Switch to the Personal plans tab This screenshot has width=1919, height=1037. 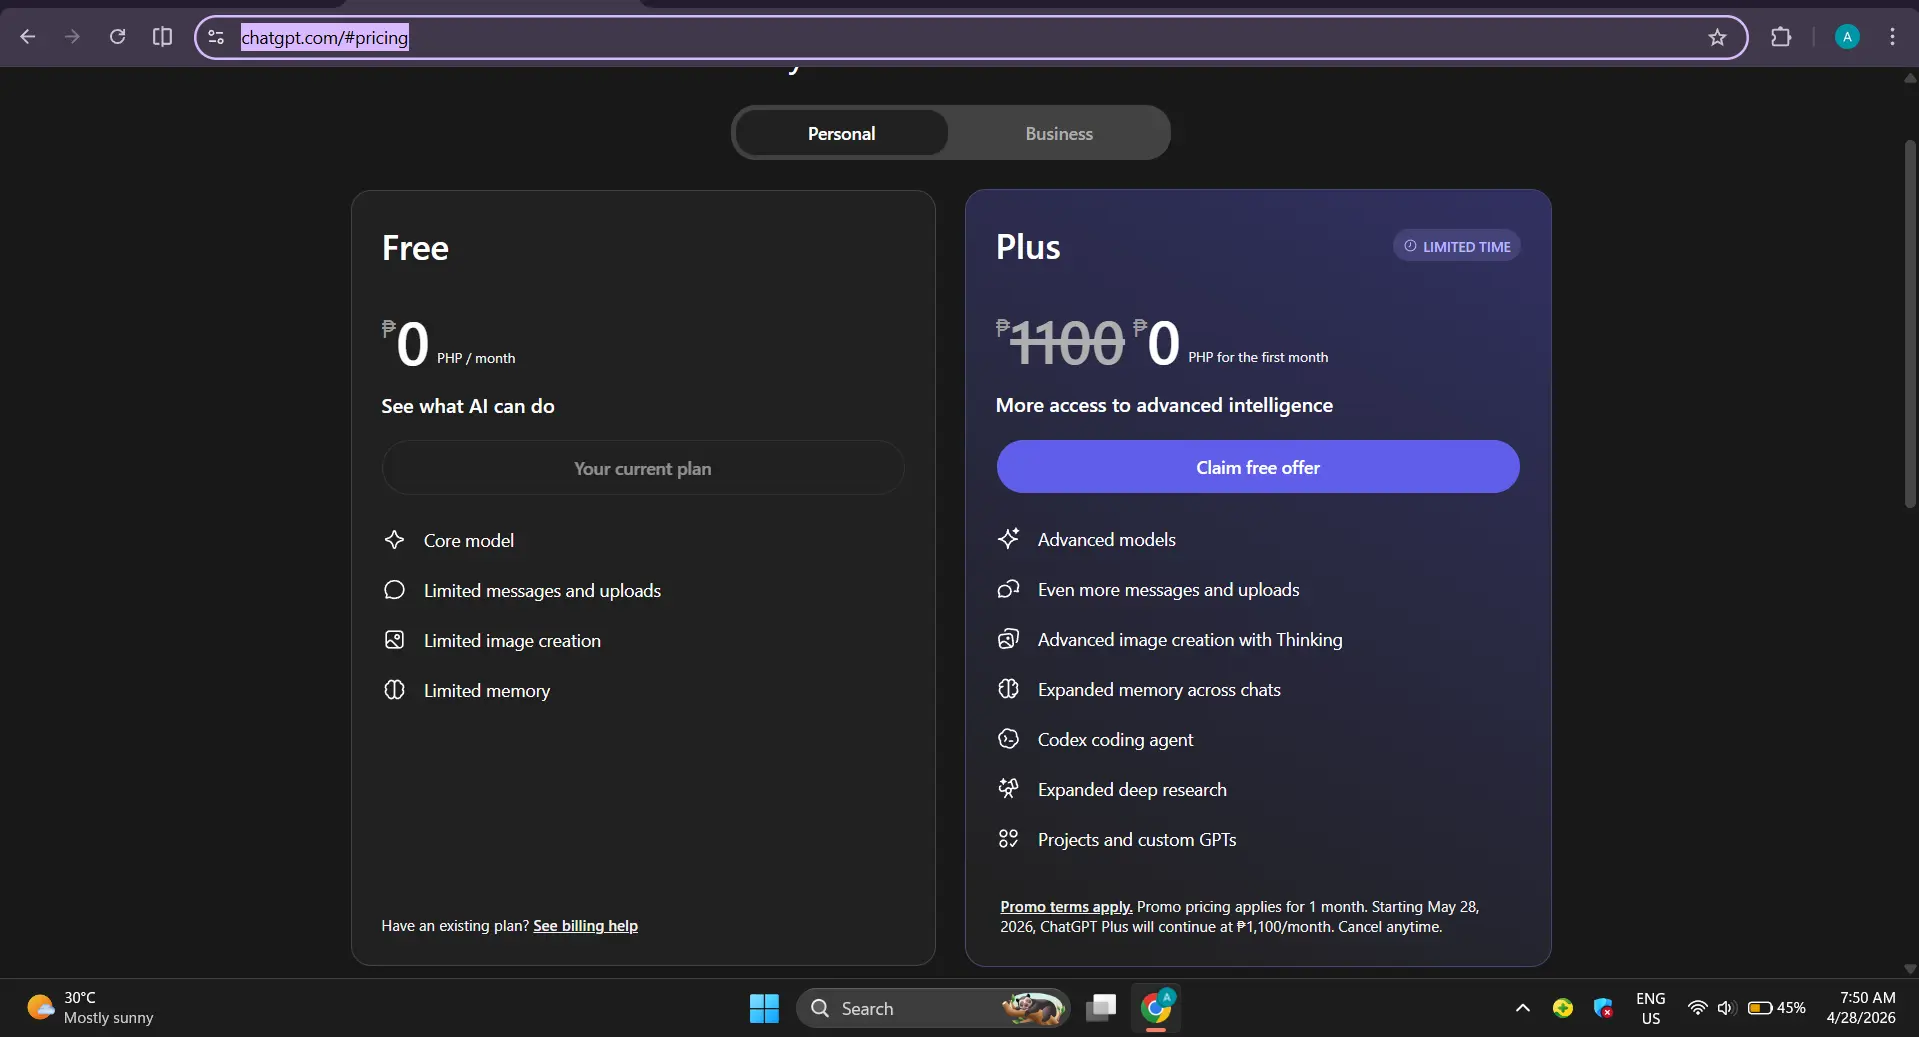click(841, 133)
